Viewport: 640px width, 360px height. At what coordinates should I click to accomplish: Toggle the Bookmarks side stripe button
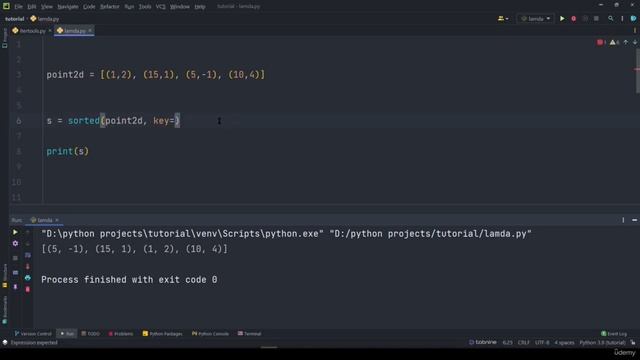tap(4, 309)
